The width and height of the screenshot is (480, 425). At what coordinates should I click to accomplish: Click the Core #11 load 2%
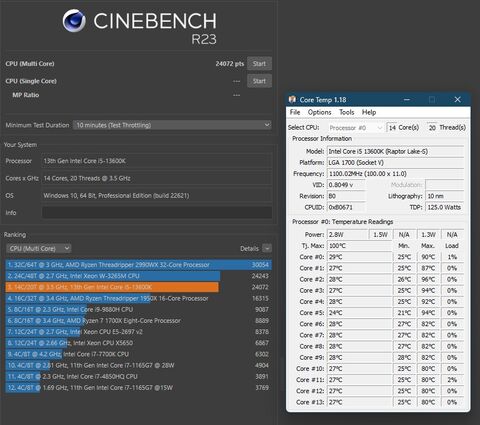(452, 380)
